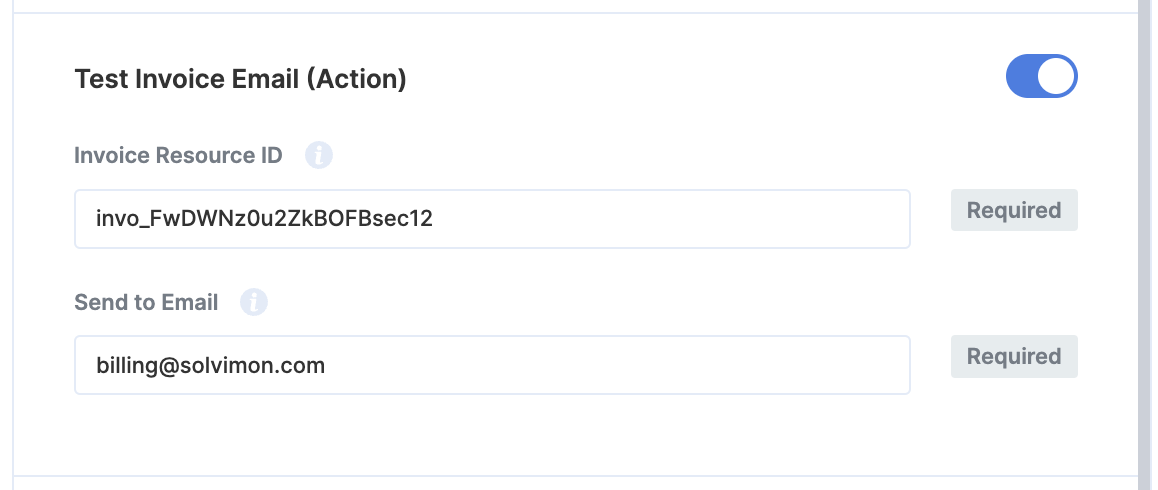Image resolution: width=1158 pixels, height=490 pixels.
Task: Open help for the recipient email field
Action: coord(254,302)
